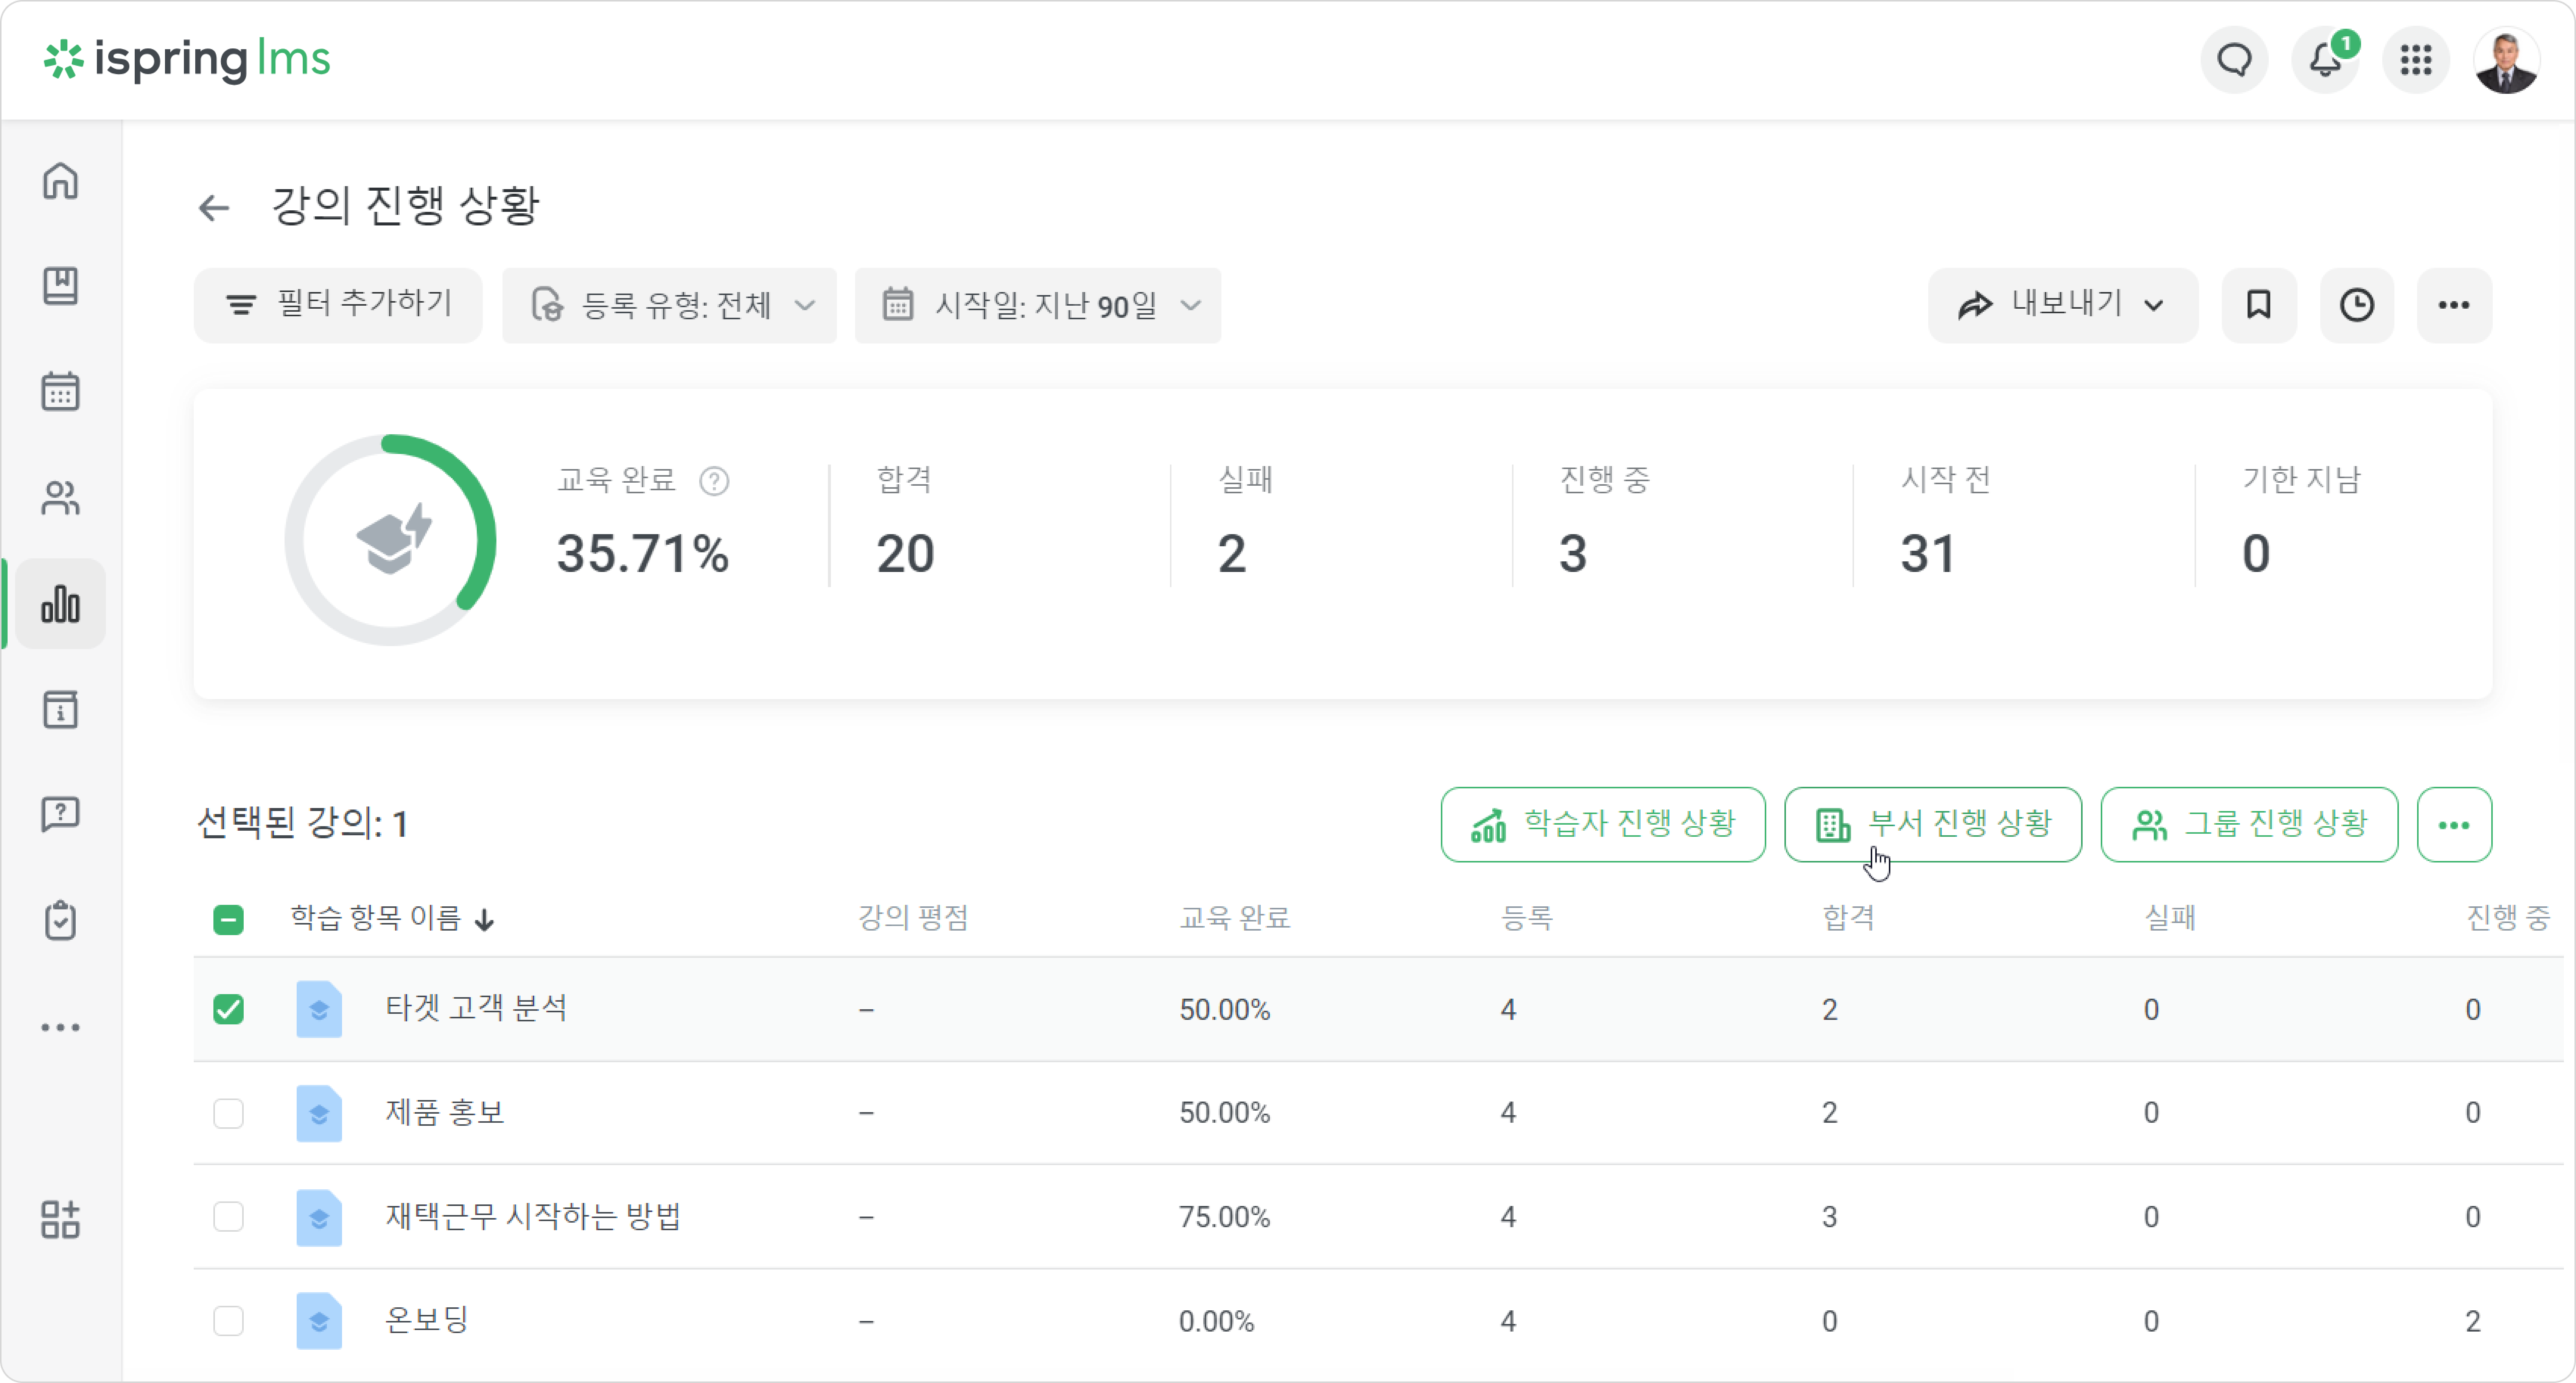
Task: Sort by 학습 항목 이름 column
Action: pyautogui.click(x=392, y=918)
